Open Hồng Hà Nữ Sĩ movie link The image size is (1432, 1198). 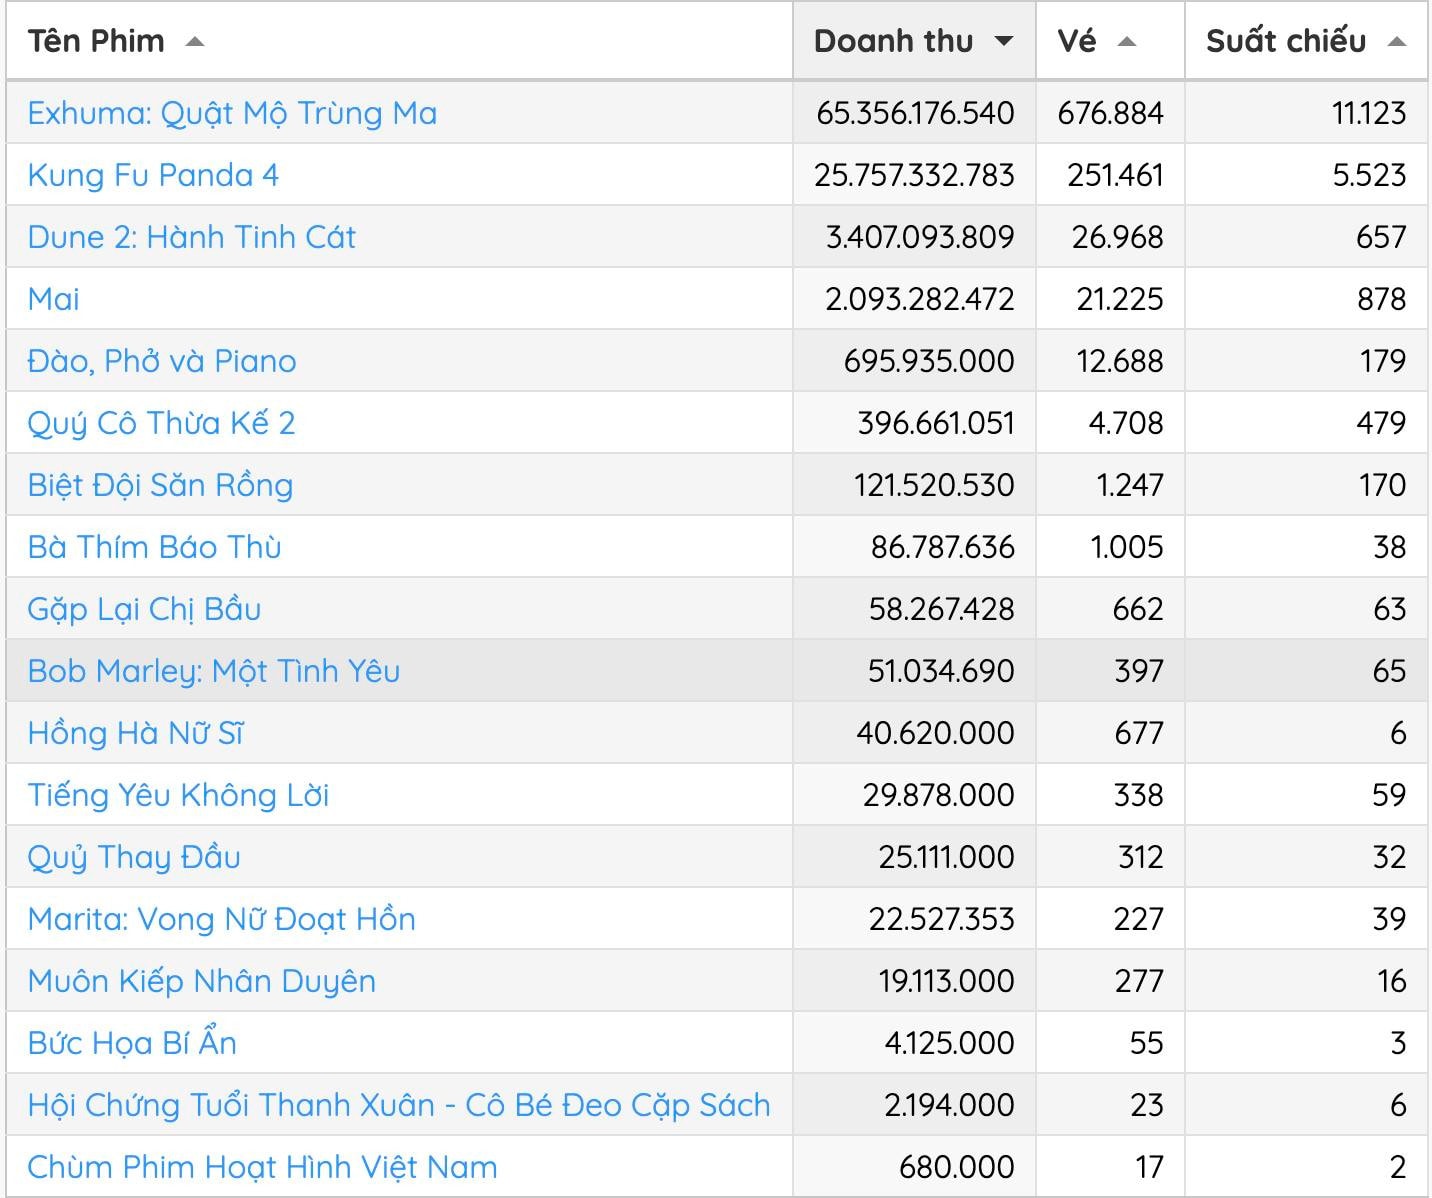[135, 733]
